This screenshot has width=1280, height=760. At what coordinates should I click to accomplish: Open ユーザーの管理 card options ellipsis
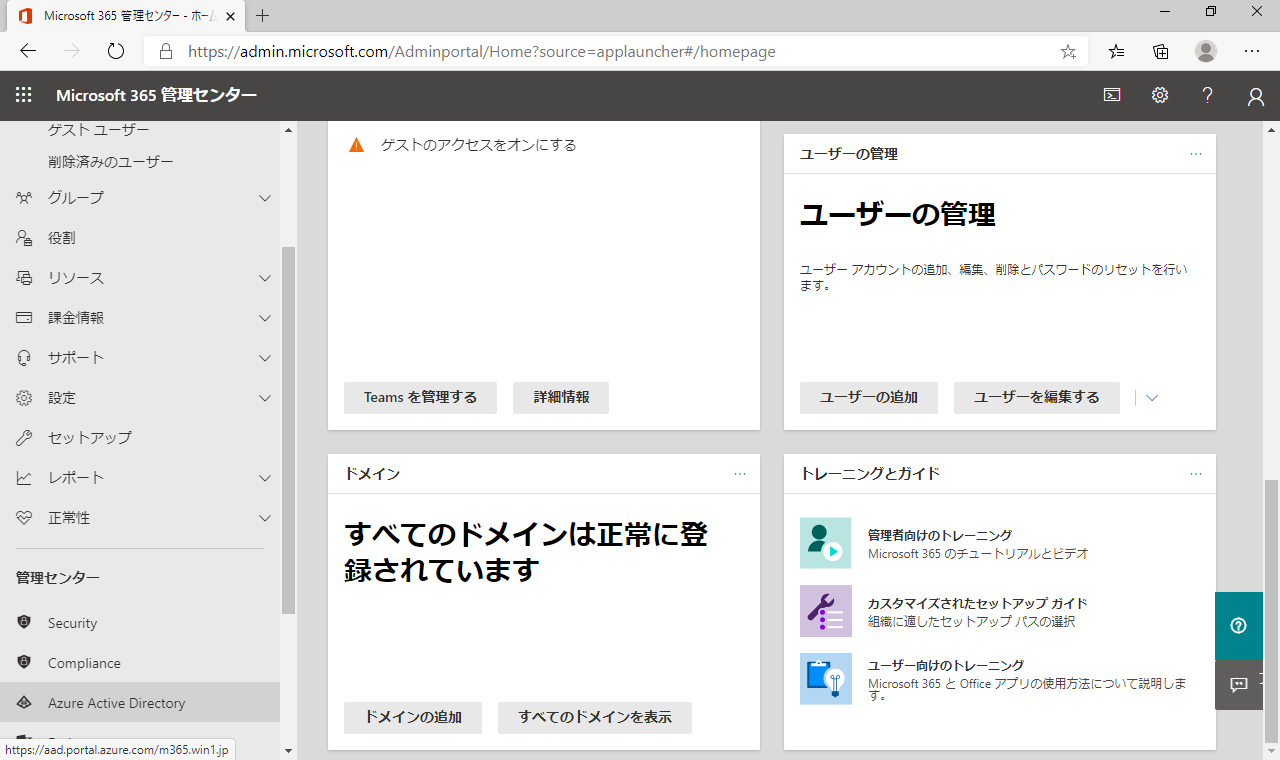click(1196, 154)
